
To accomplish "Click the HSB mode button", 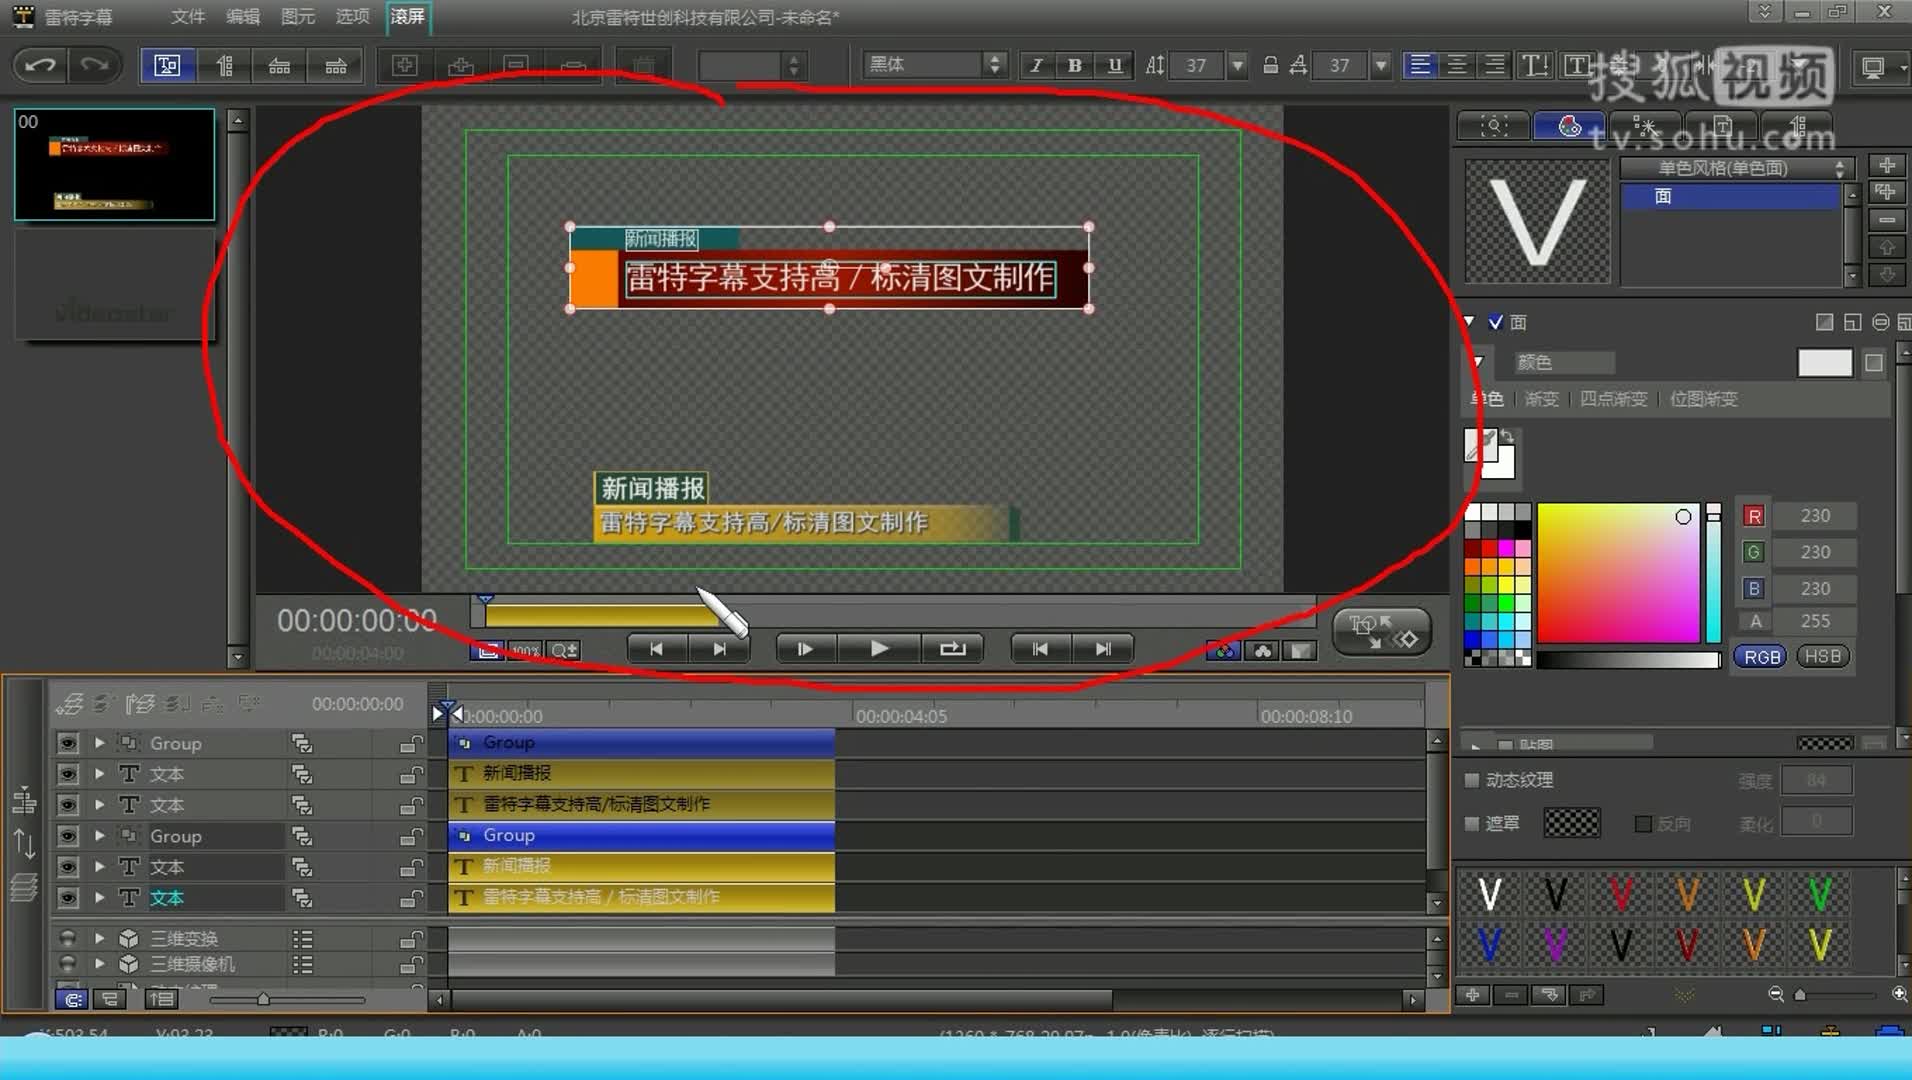I will pyautogui.click(x=1822, y=657).
